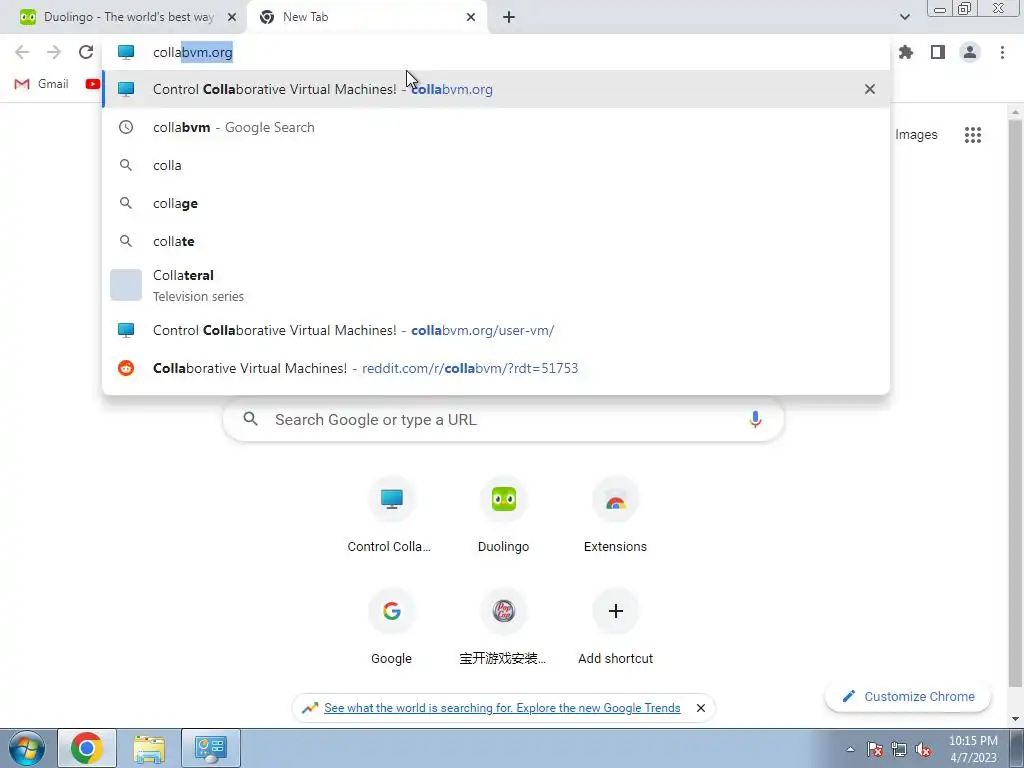Click the Chrome taskbar icon
The width and height of the screenshot is (1024, 768).
[x=87, y=748]
